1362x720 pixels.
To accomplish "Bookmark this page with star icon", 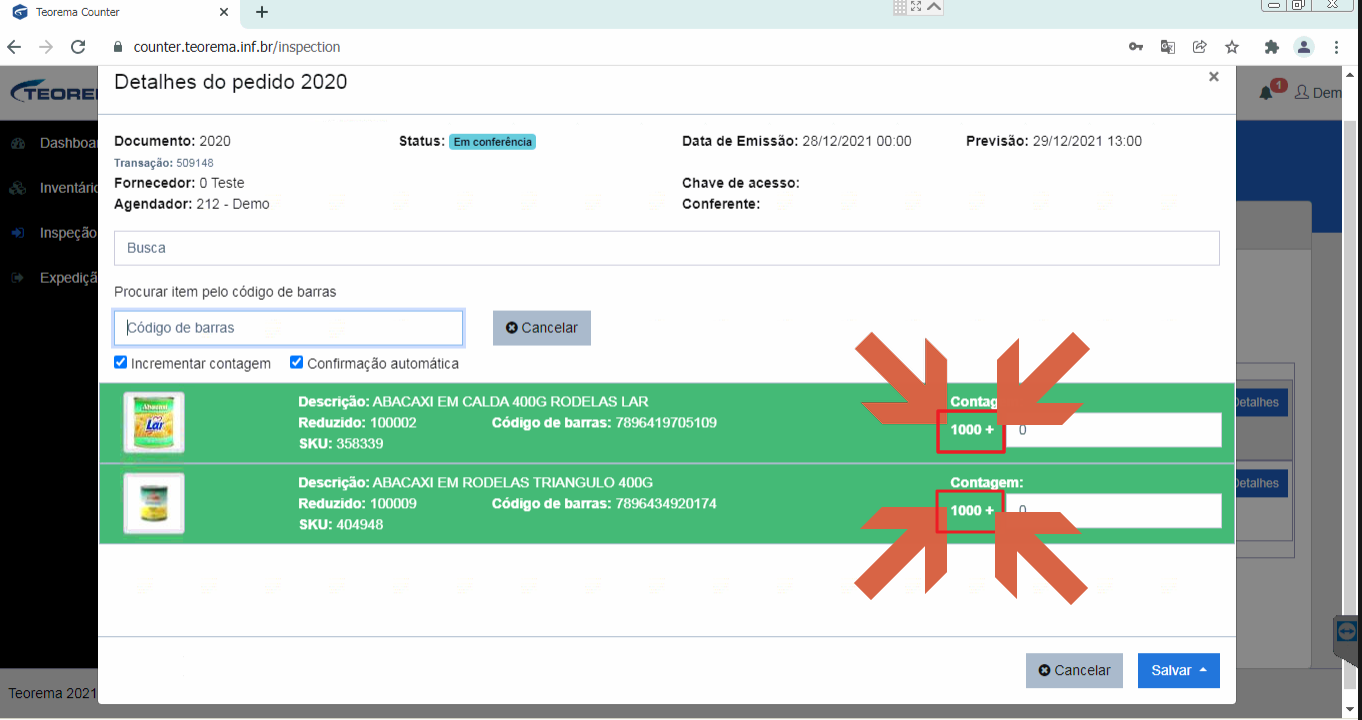I will point(1232,47).
